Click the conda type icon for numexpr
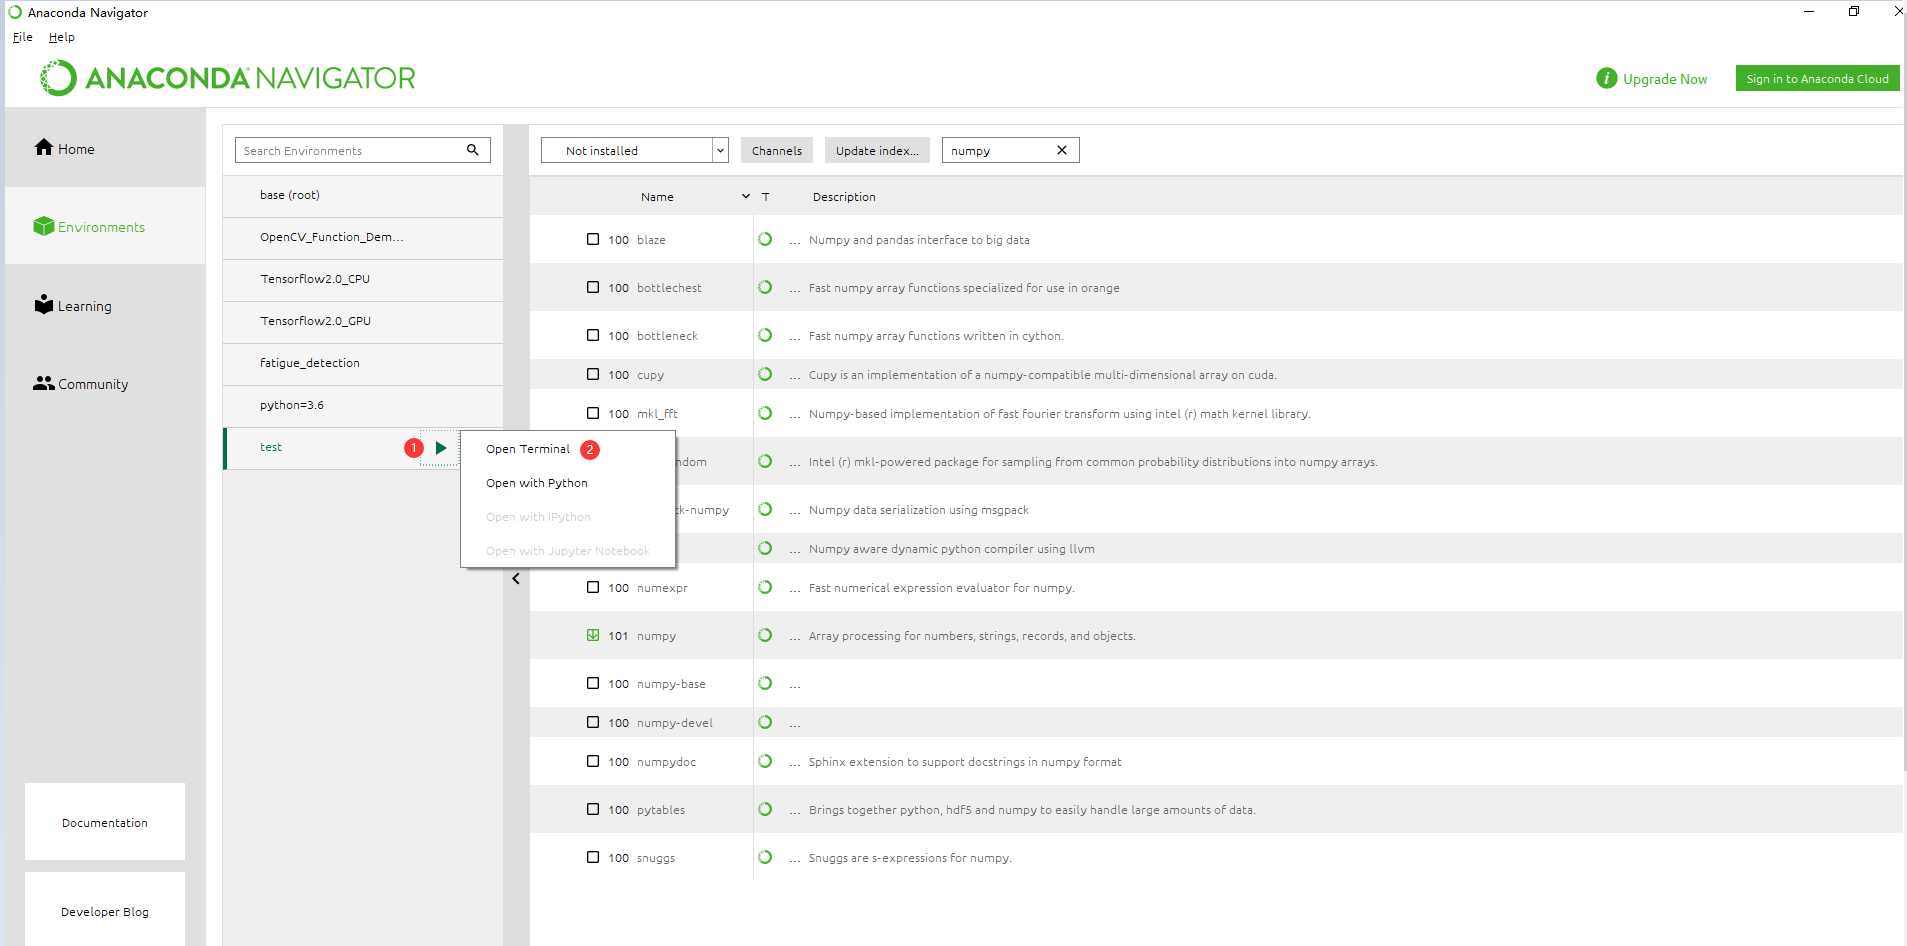Image resolution: width=1907 pixels, height=946 pixels. pos(765,587)
